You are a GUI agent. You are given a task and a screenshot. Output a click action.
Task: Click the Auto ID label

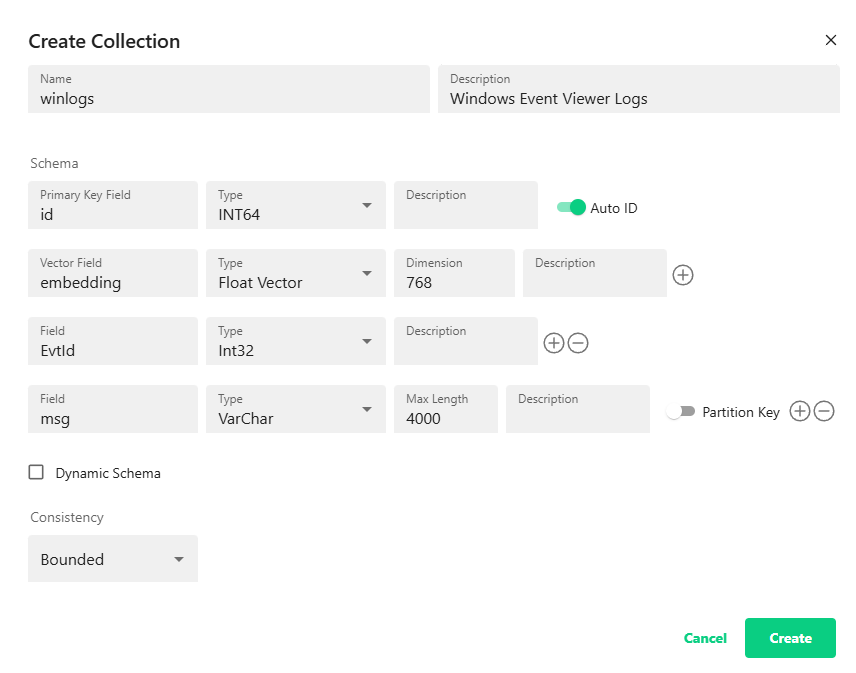(614, 208)
